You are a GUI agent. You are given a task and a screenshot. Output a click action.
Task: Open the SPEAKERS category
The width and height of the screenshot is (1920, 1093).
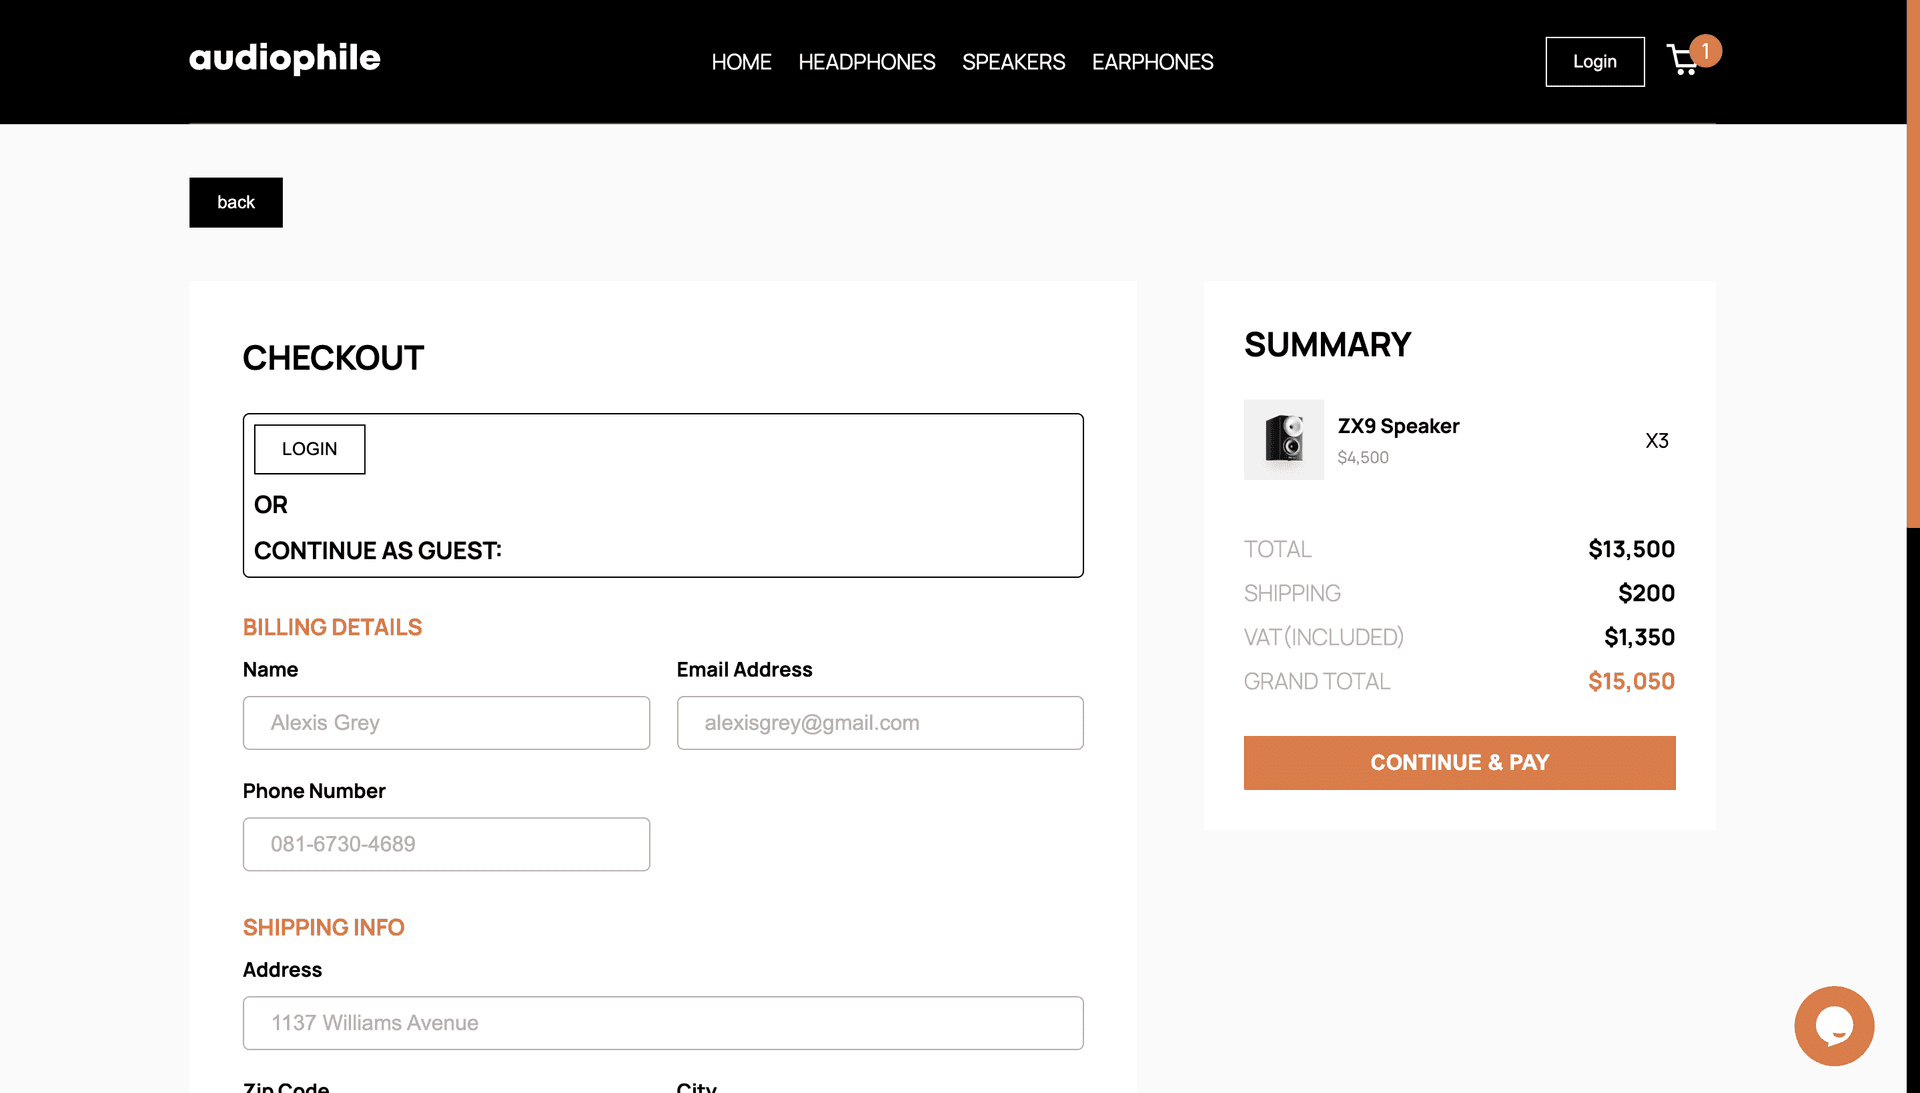1013,62
